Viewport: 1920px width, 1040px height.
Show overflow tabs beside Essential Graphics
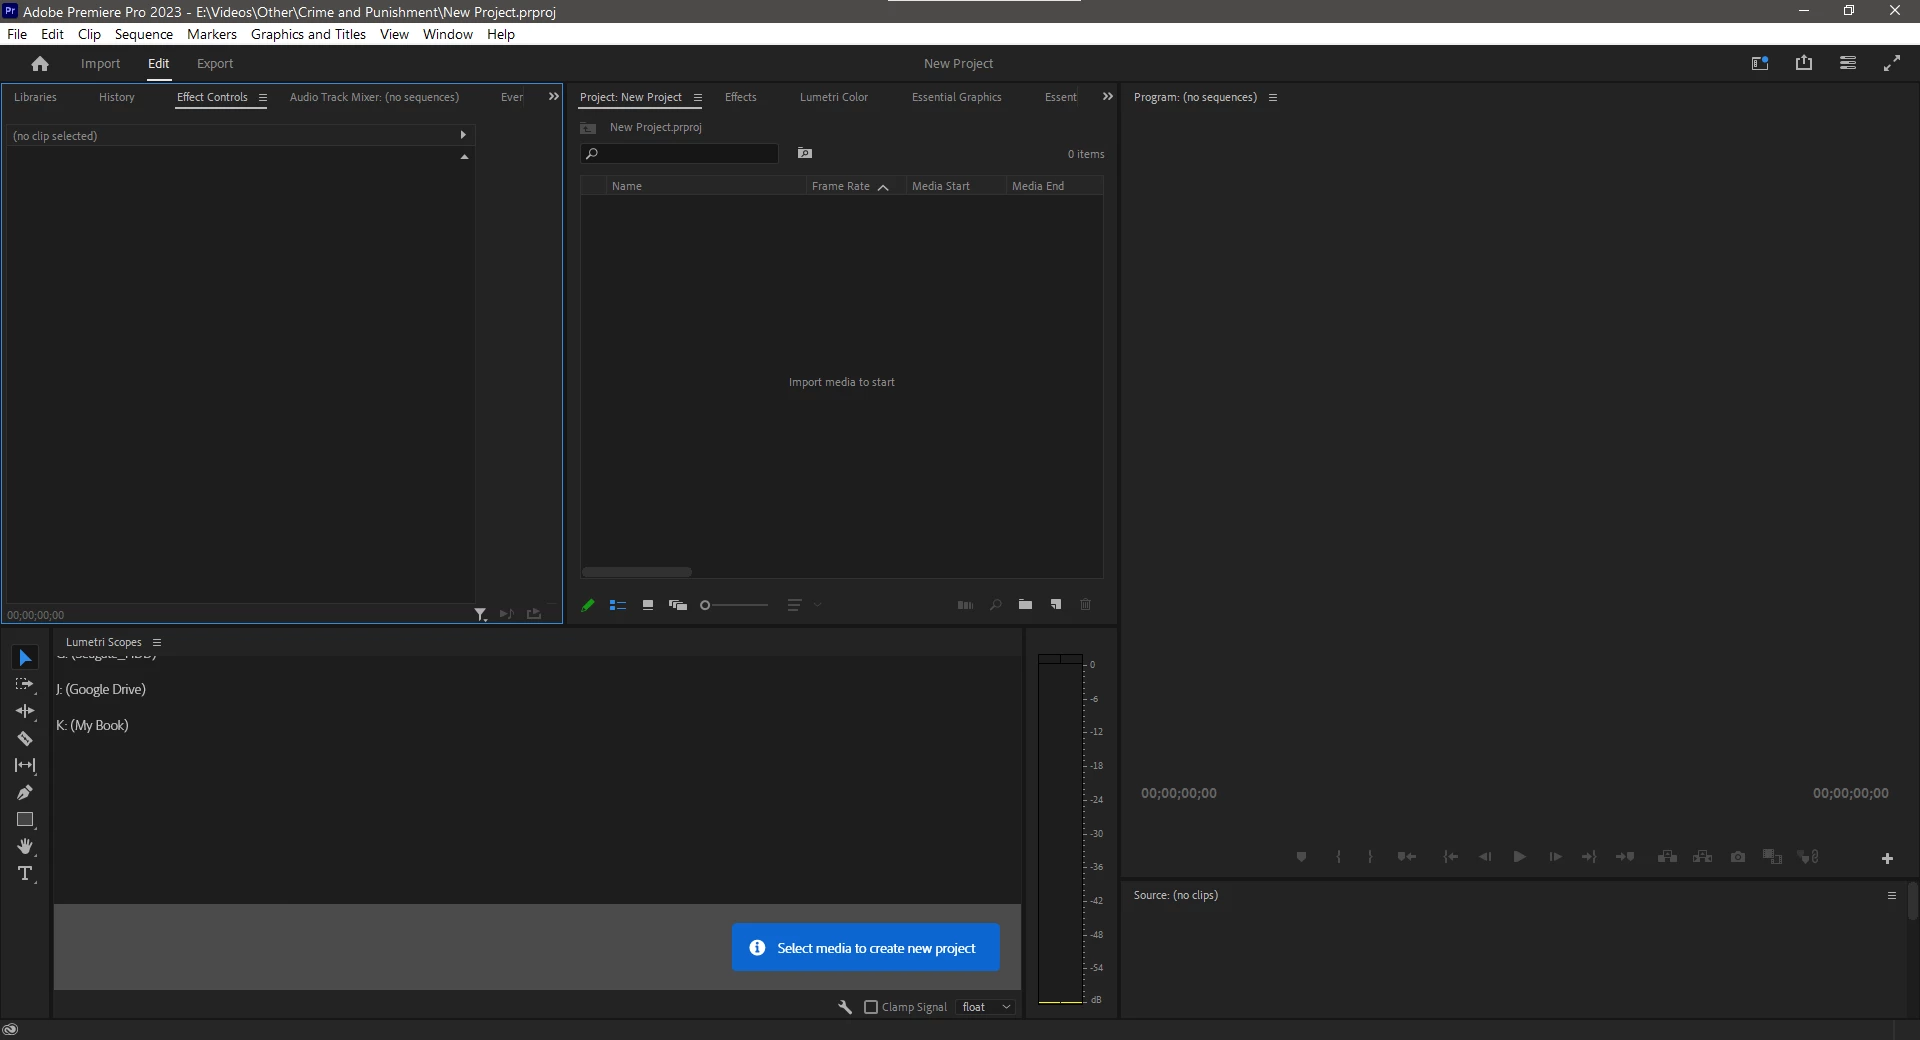click(x=1108, y=97)
